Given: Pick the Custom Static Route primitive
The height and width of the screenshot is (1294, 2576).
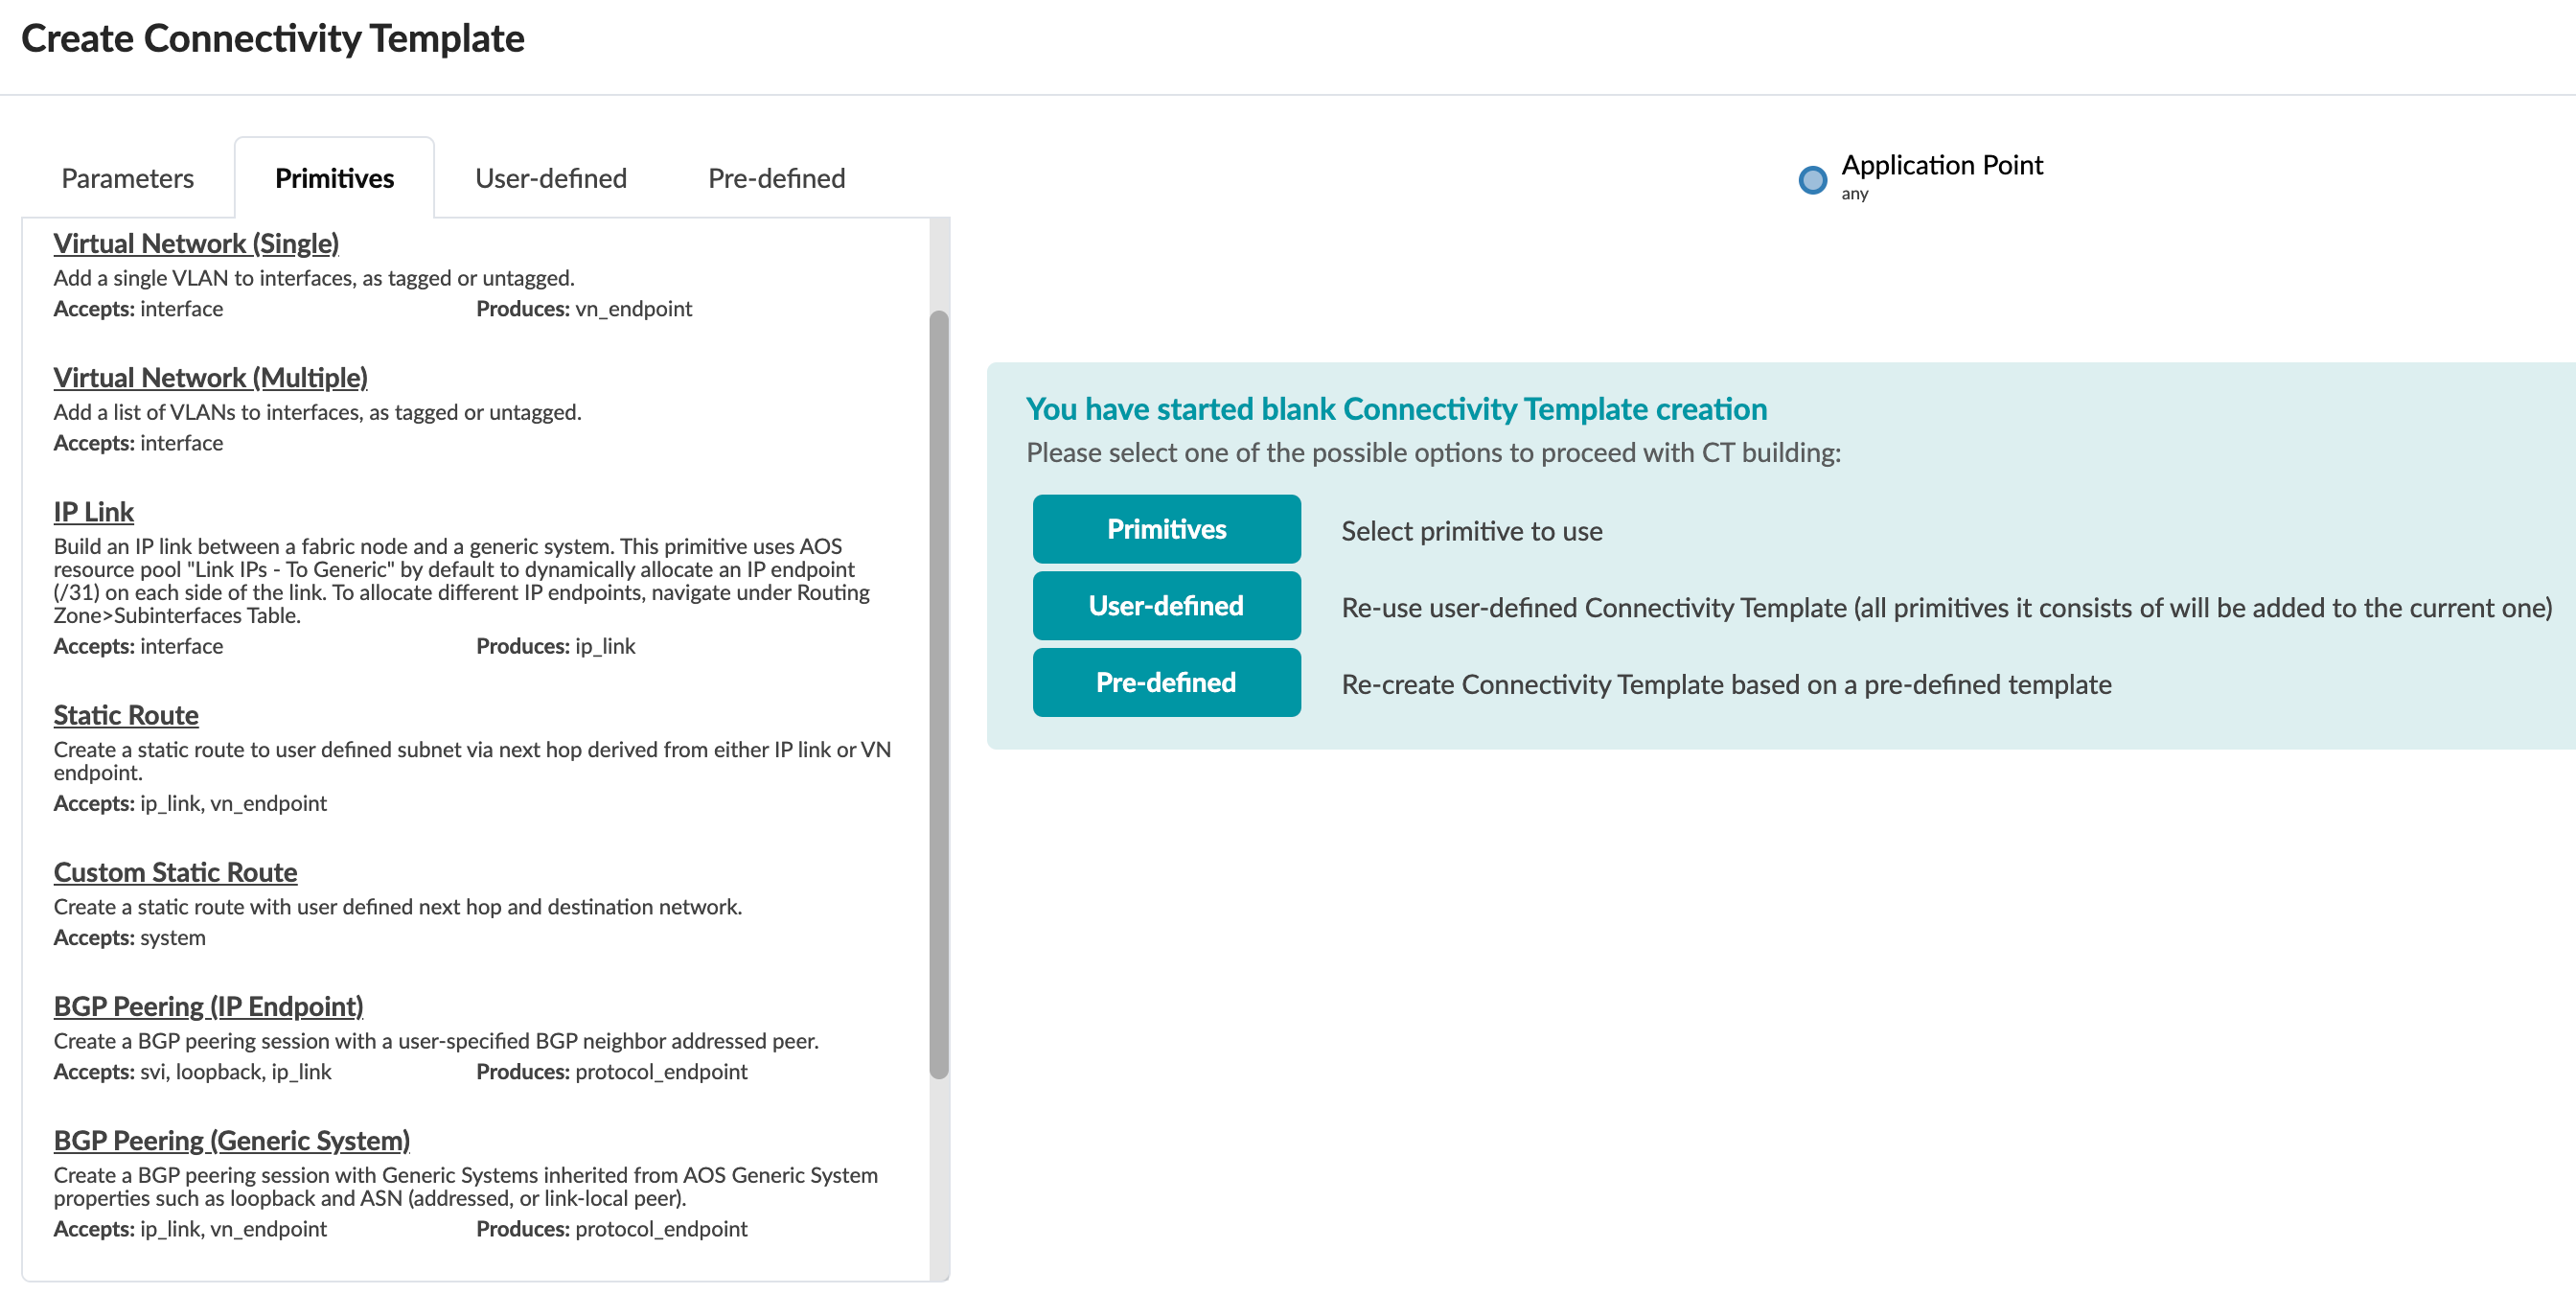Looking at the screenshot, I should tap(175, 872).
